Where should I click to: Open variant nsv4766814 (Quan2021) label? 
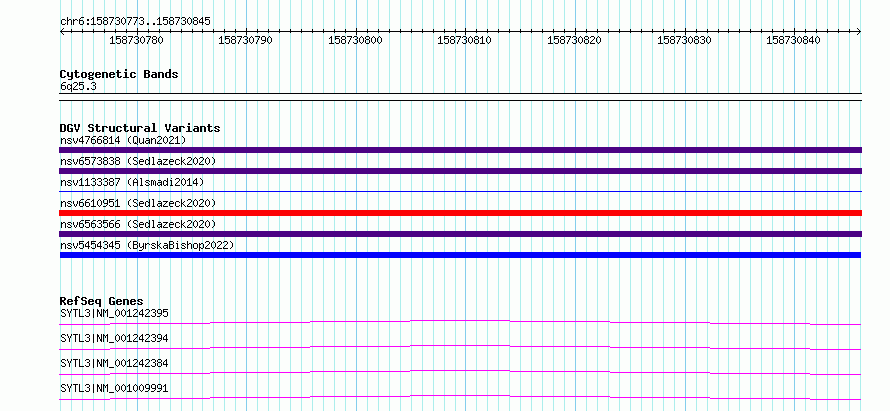pyautogui.click(x=123, y=140)
